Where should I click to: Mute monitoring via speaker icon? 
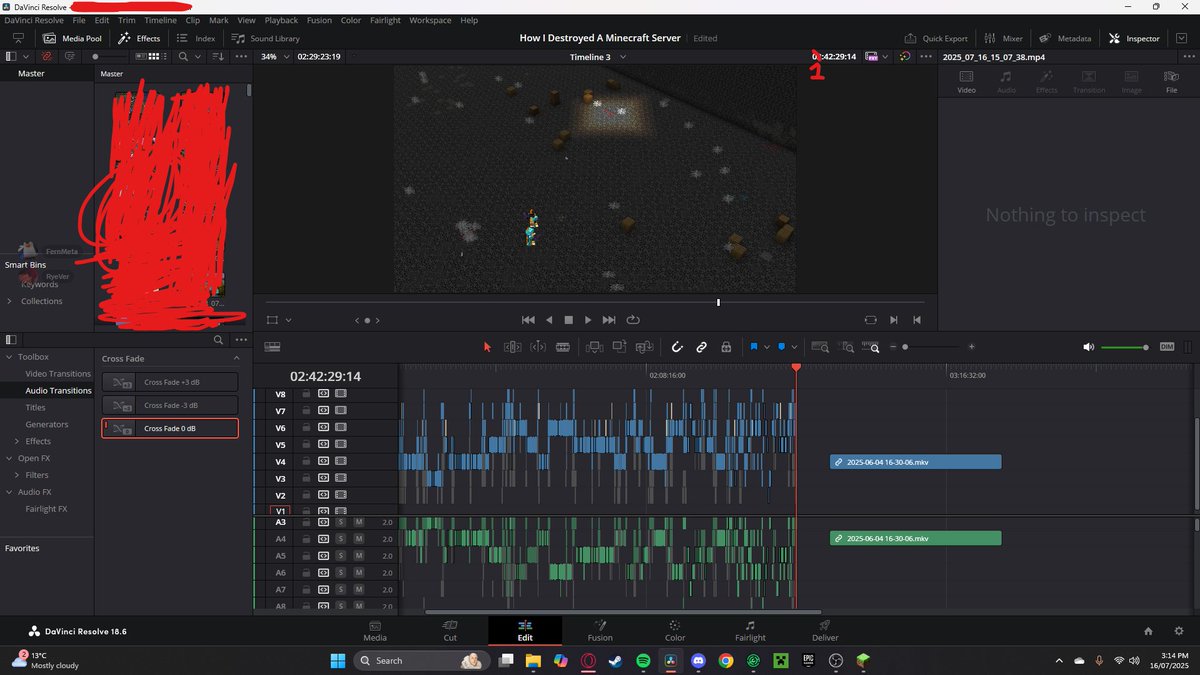[x=1089, y=347]
